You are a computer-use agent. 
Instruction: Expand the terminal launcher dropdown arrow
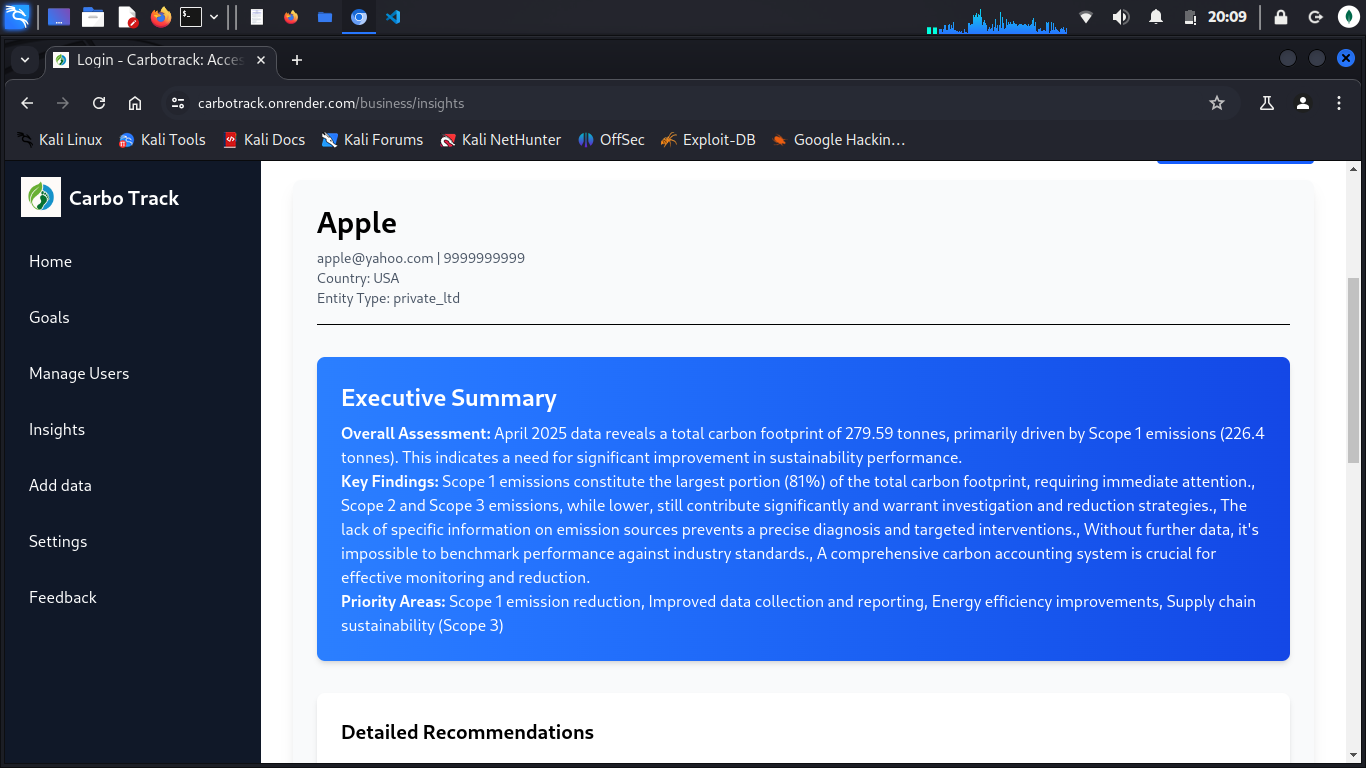click(213, 17)
